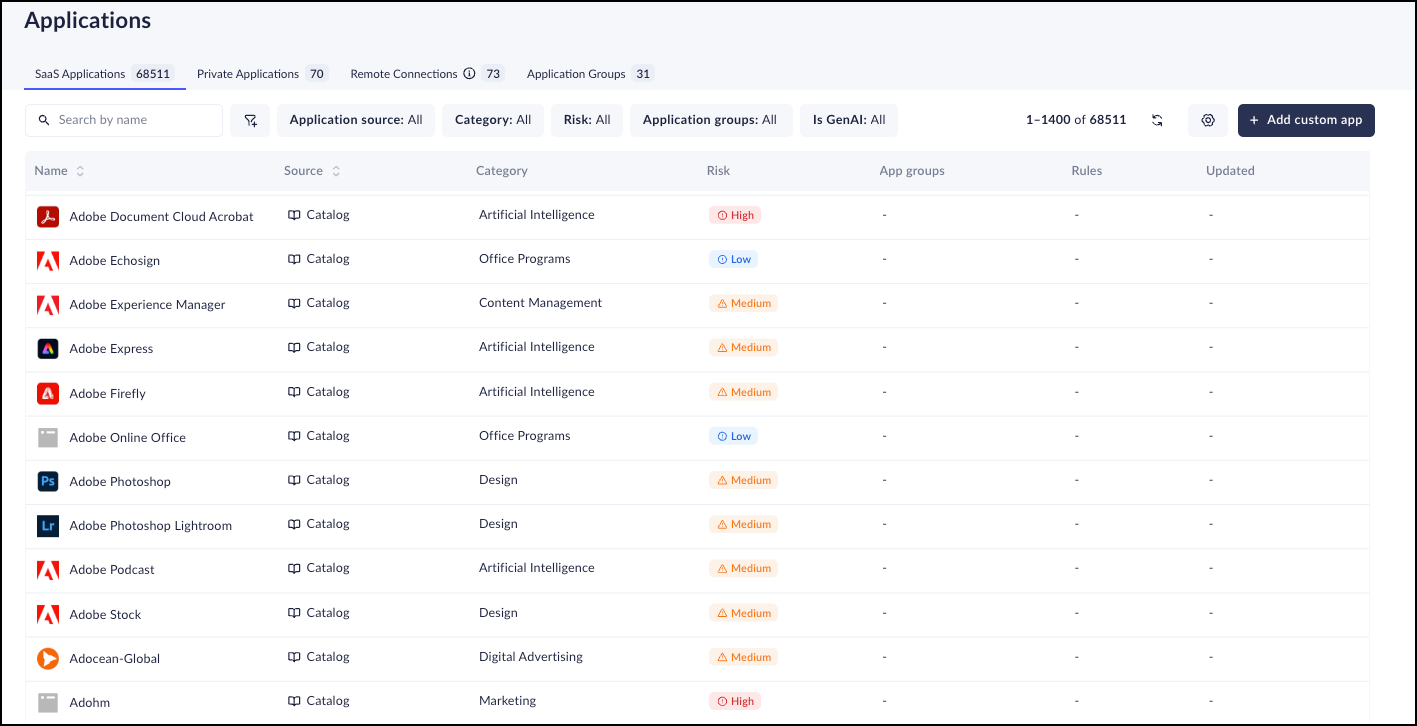This screenshot has width=1417, height=726.
Task: Click the Remote Connections info icon
Action: [x=468, y=74]
